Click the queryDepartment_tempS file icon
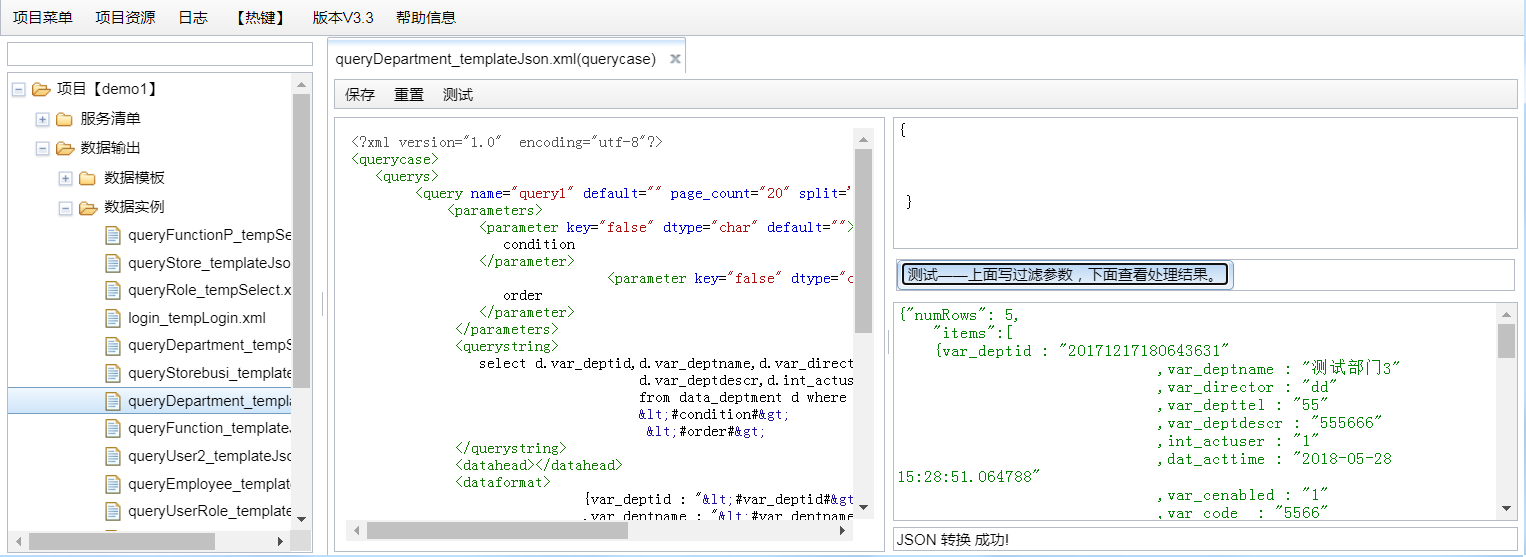The image size is (1526, 557). (113, 345)
